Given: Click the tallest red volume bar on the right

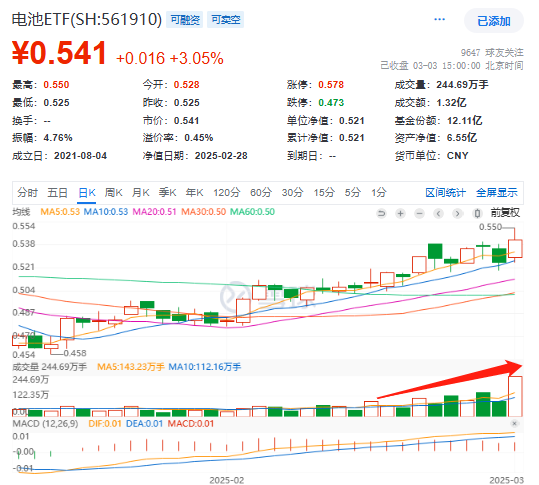Looking at the screenshot, I should point(515,396).
